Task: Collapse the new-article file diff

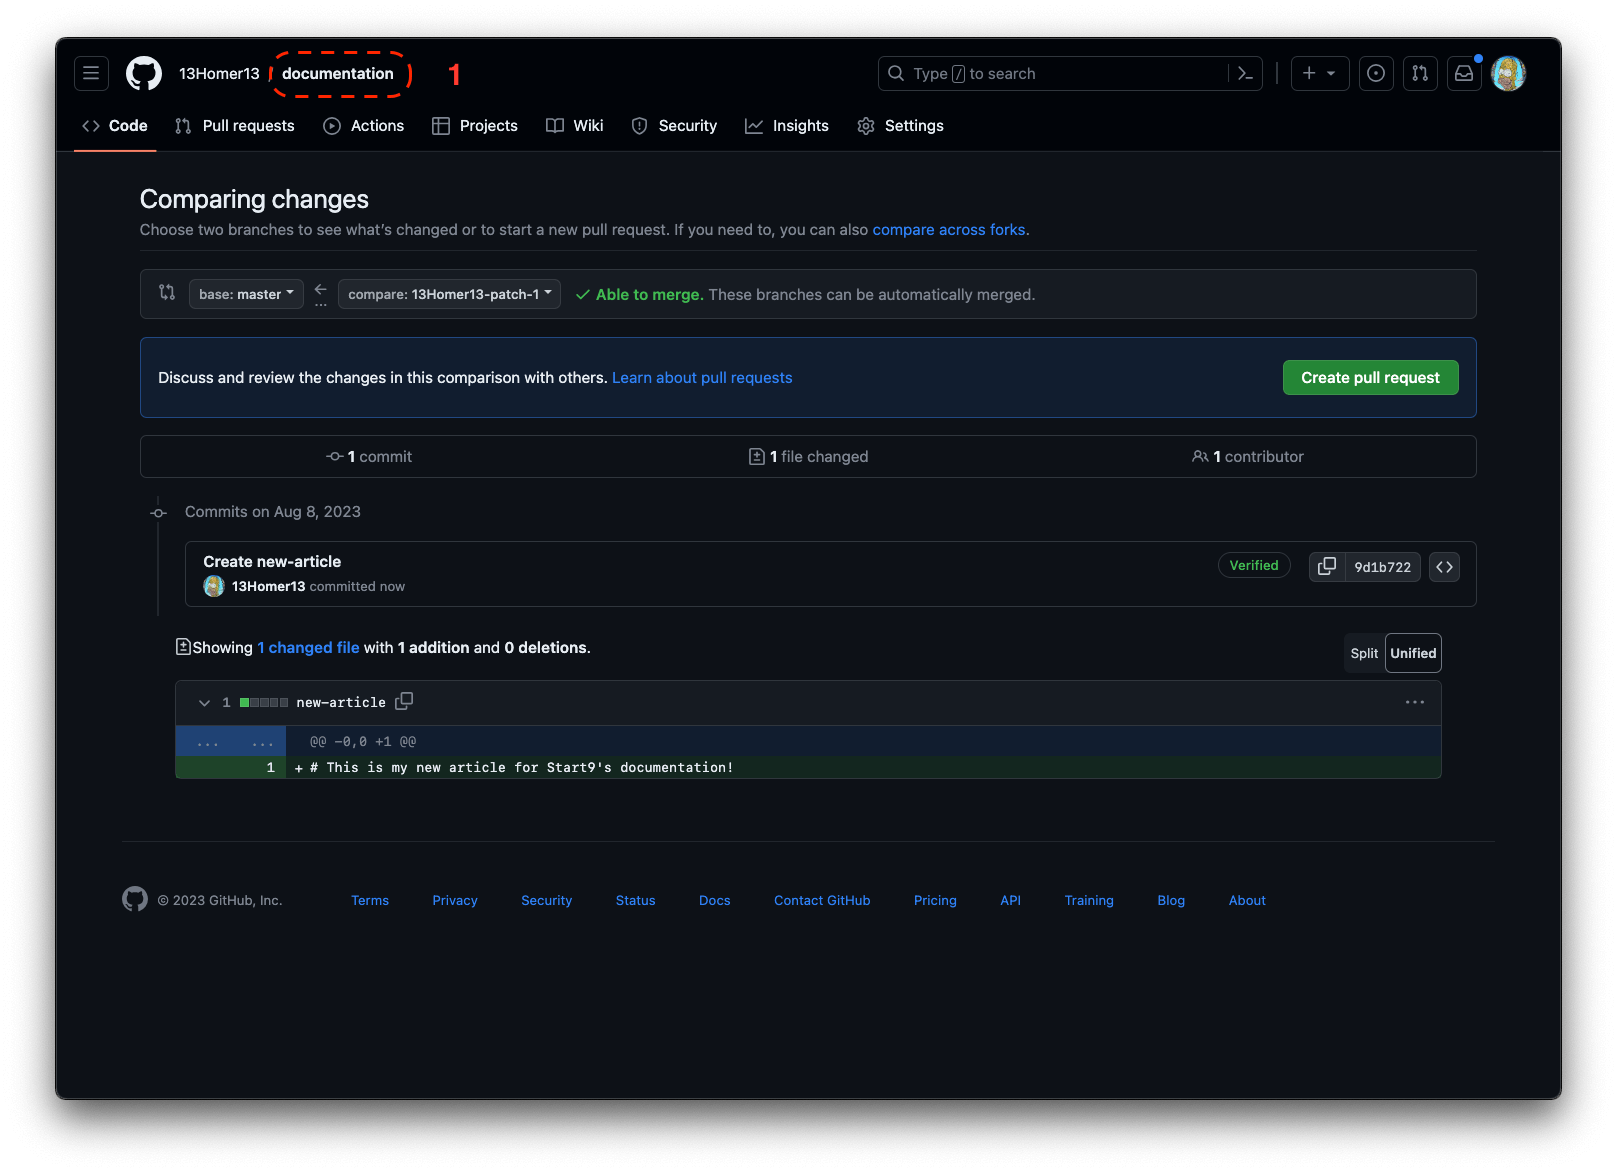Action: click(204, 702)
